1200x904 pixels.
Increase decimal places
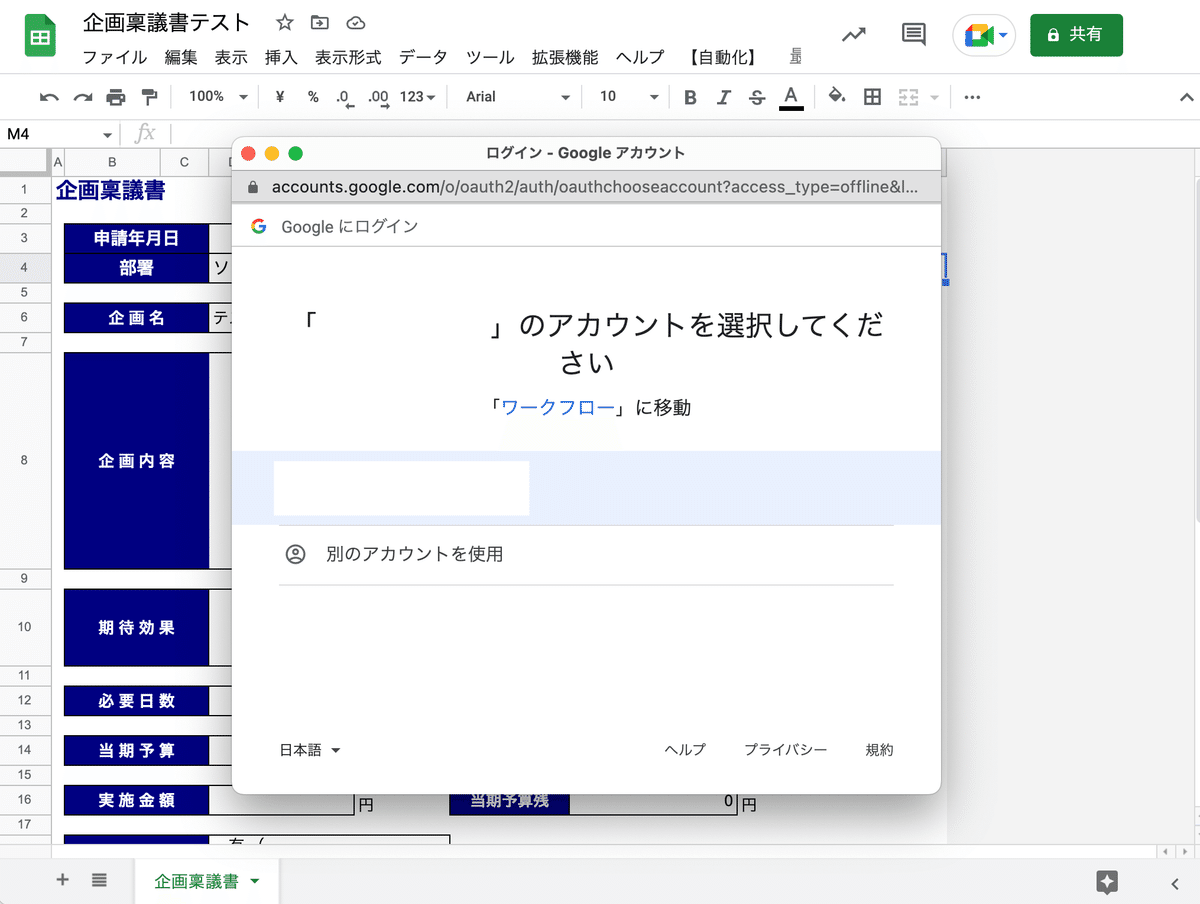[x=378, y=97]
